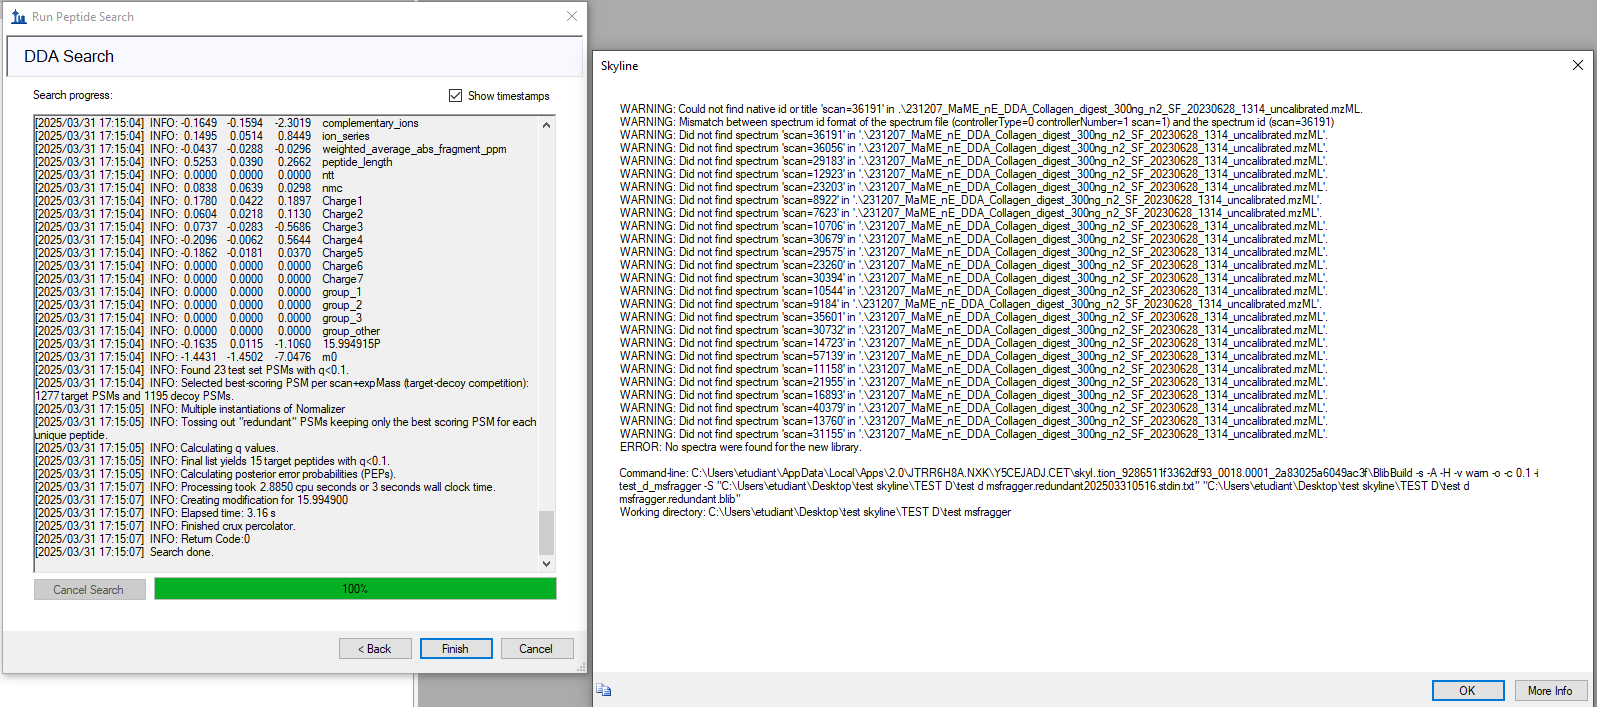Click the Cancel Search button
The image size is (1597, 707).
tap(89, 590)
